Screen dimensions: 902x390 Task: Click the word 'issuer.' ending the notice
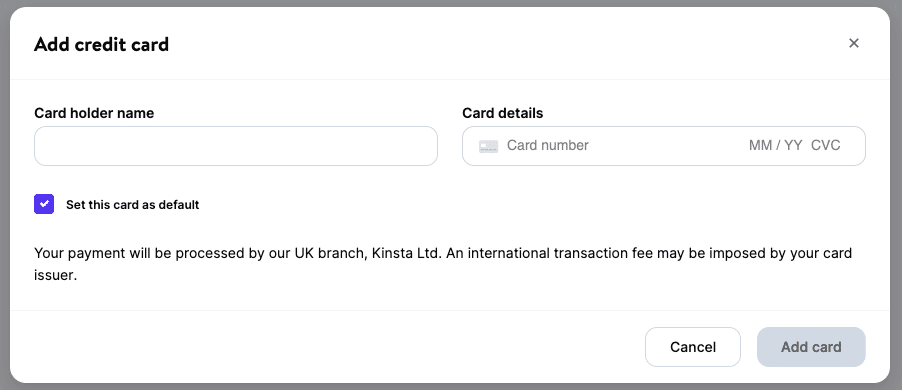(56, 275)
